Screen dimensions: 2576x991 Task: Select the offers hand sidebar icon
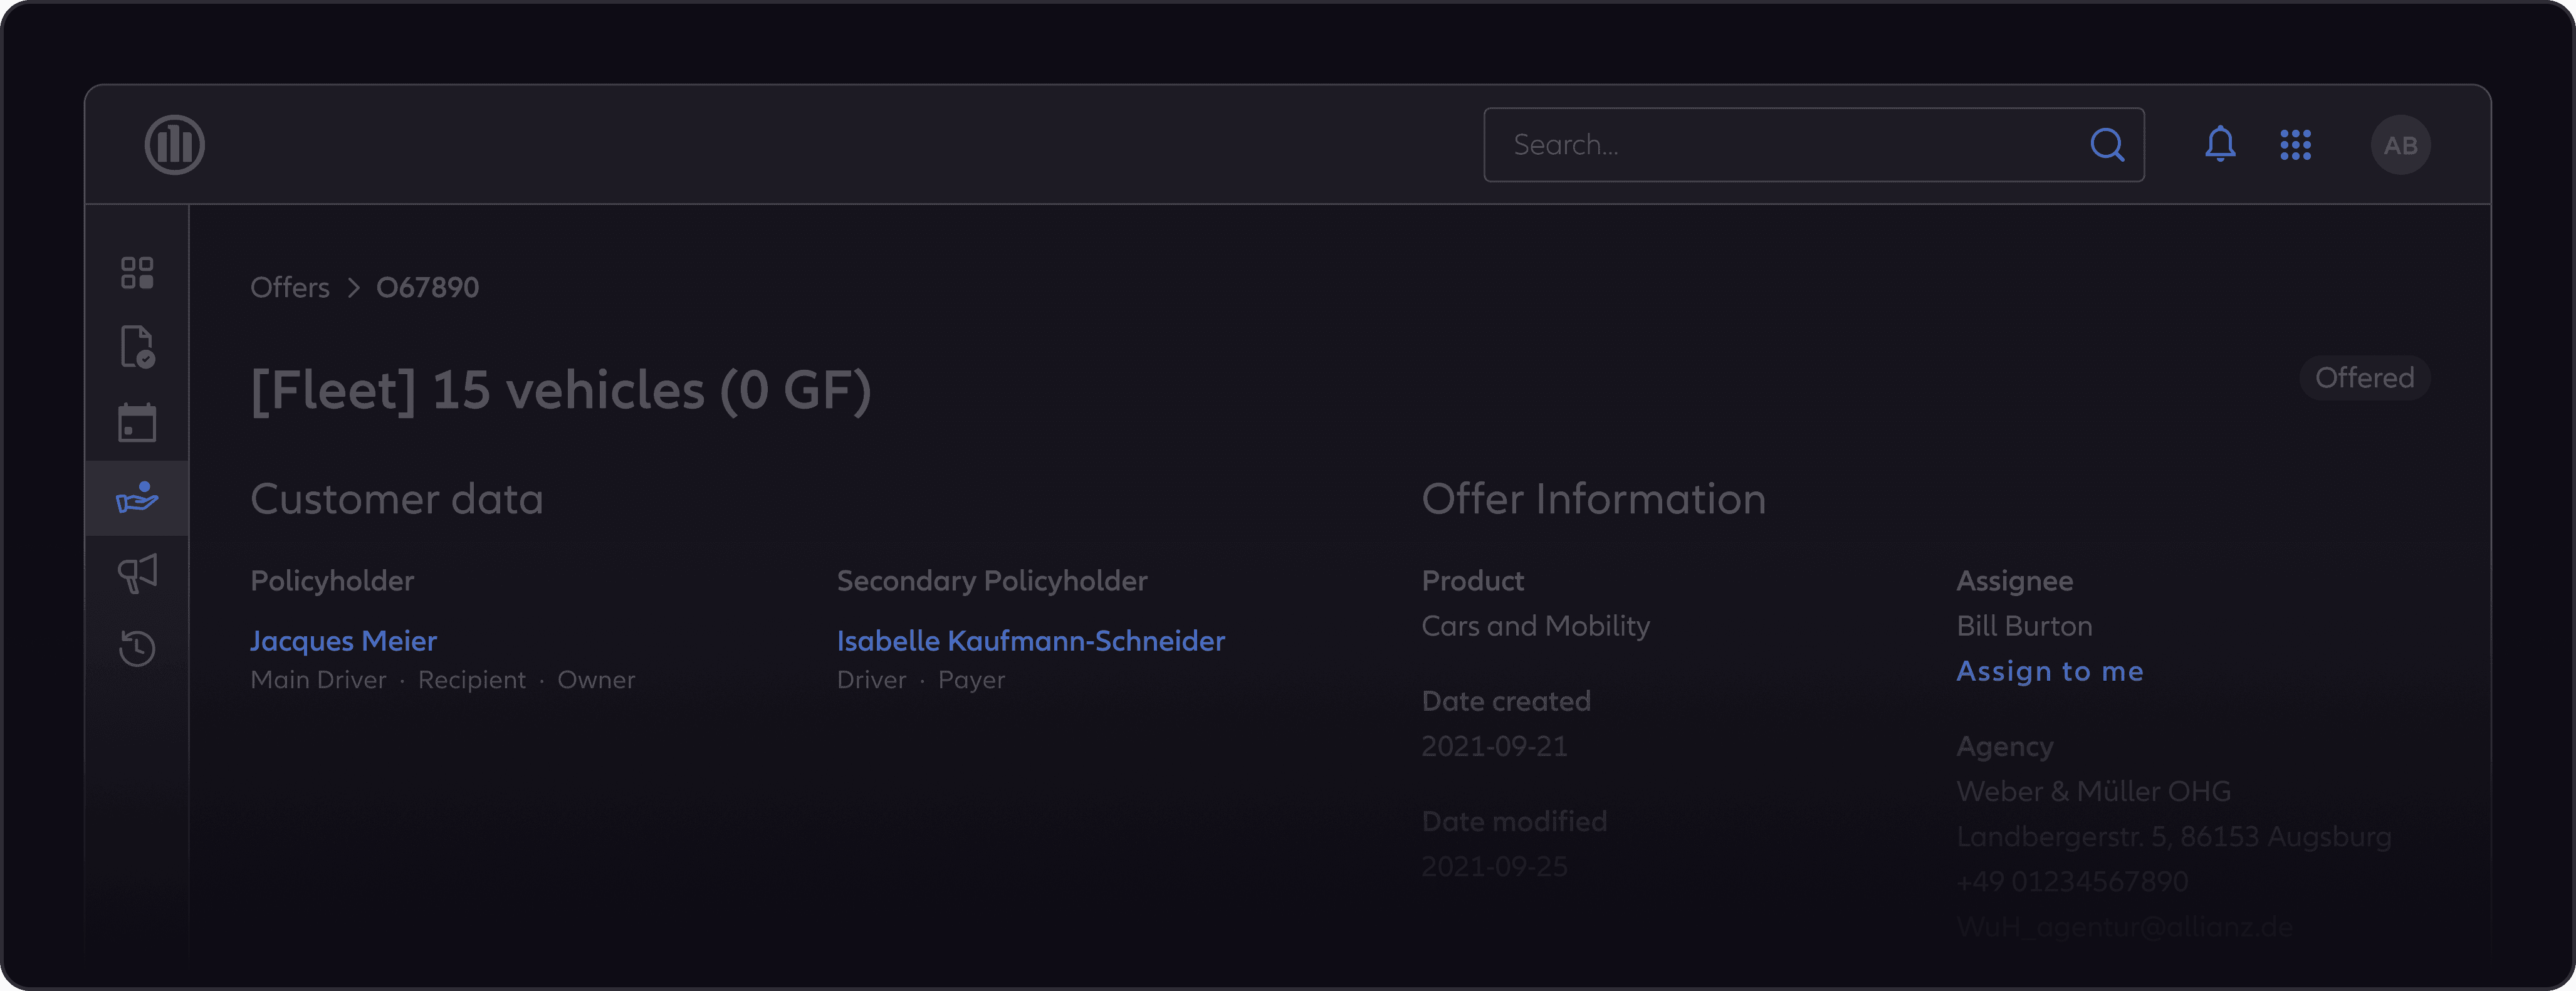137,498
